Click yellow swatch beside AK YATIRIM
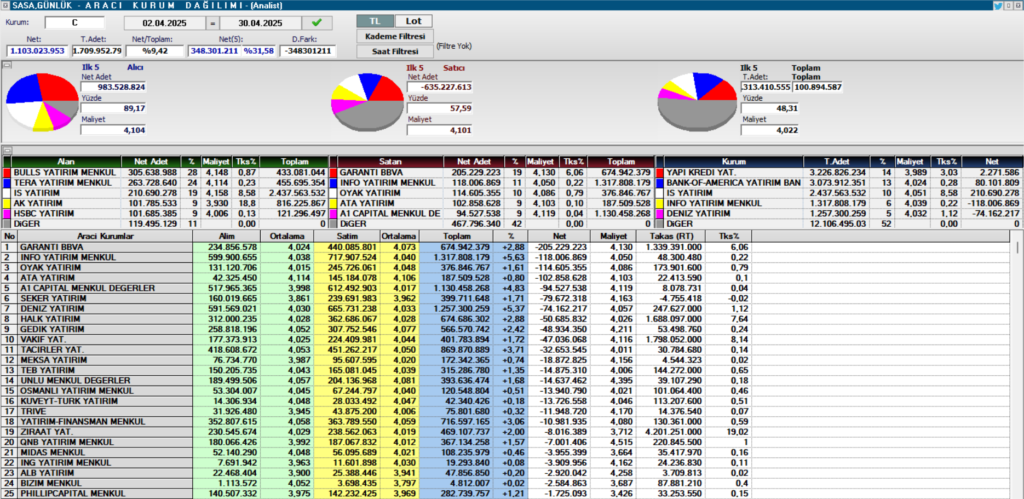The width and height of the screenshot is (1024, 499). click(x=7, y=203)
